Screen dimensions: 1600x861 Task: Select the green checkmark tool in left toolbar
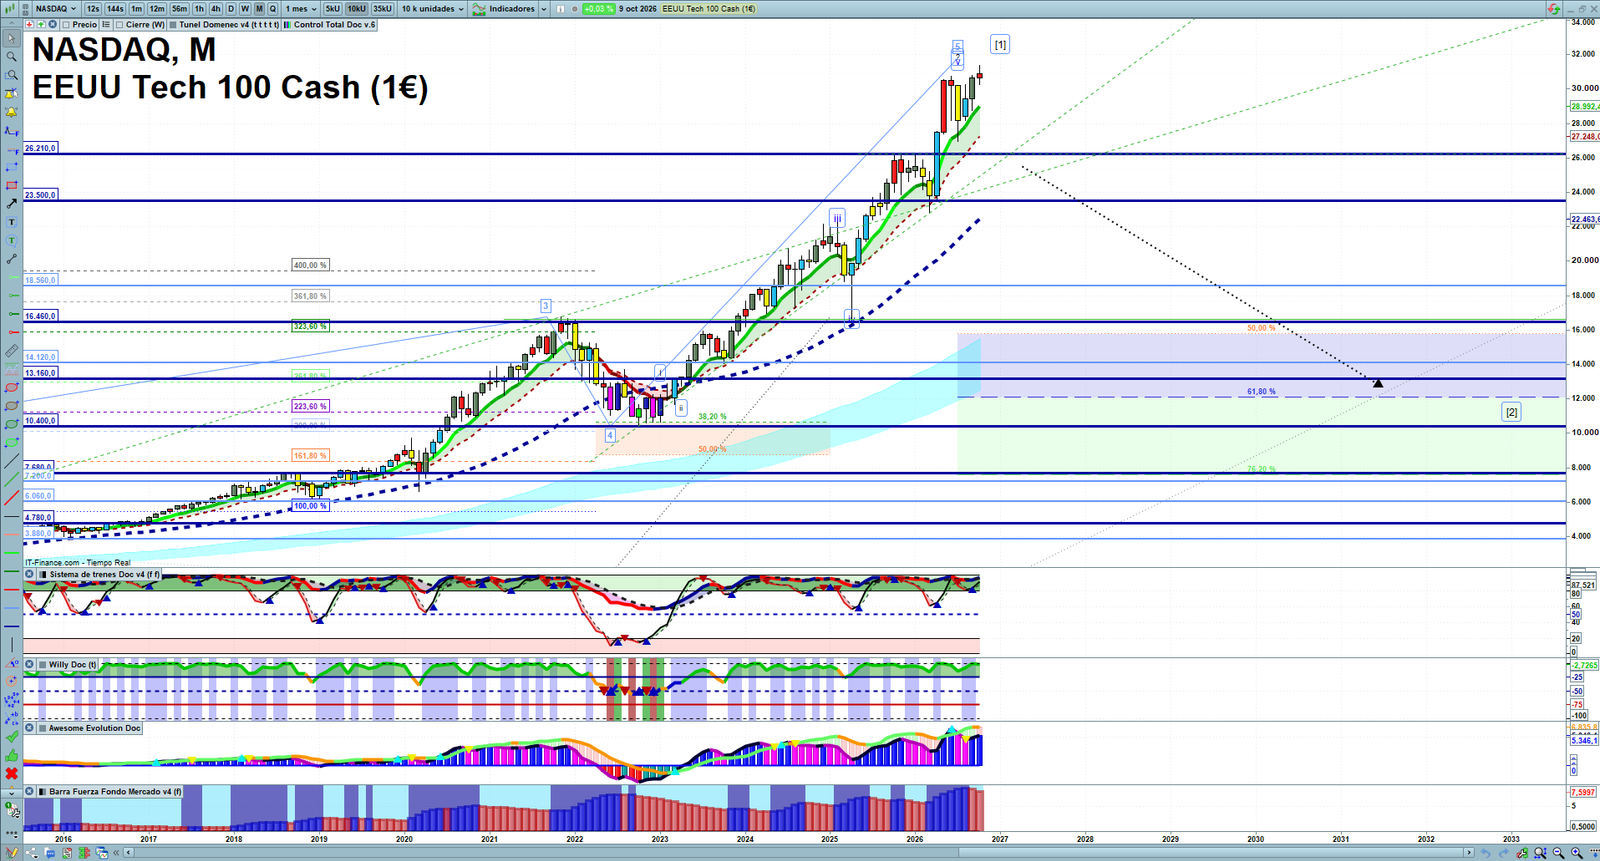(11, 736)
